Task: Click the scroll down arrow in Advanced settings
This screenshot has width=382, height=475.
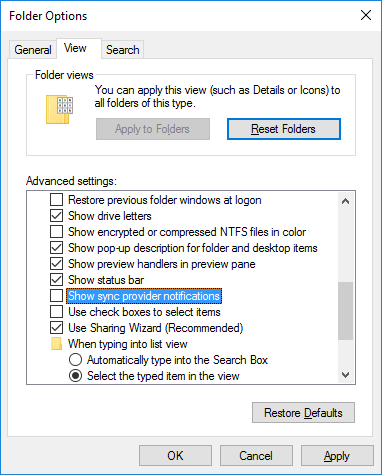Action: pyautogui.click(x=346, y=375)
